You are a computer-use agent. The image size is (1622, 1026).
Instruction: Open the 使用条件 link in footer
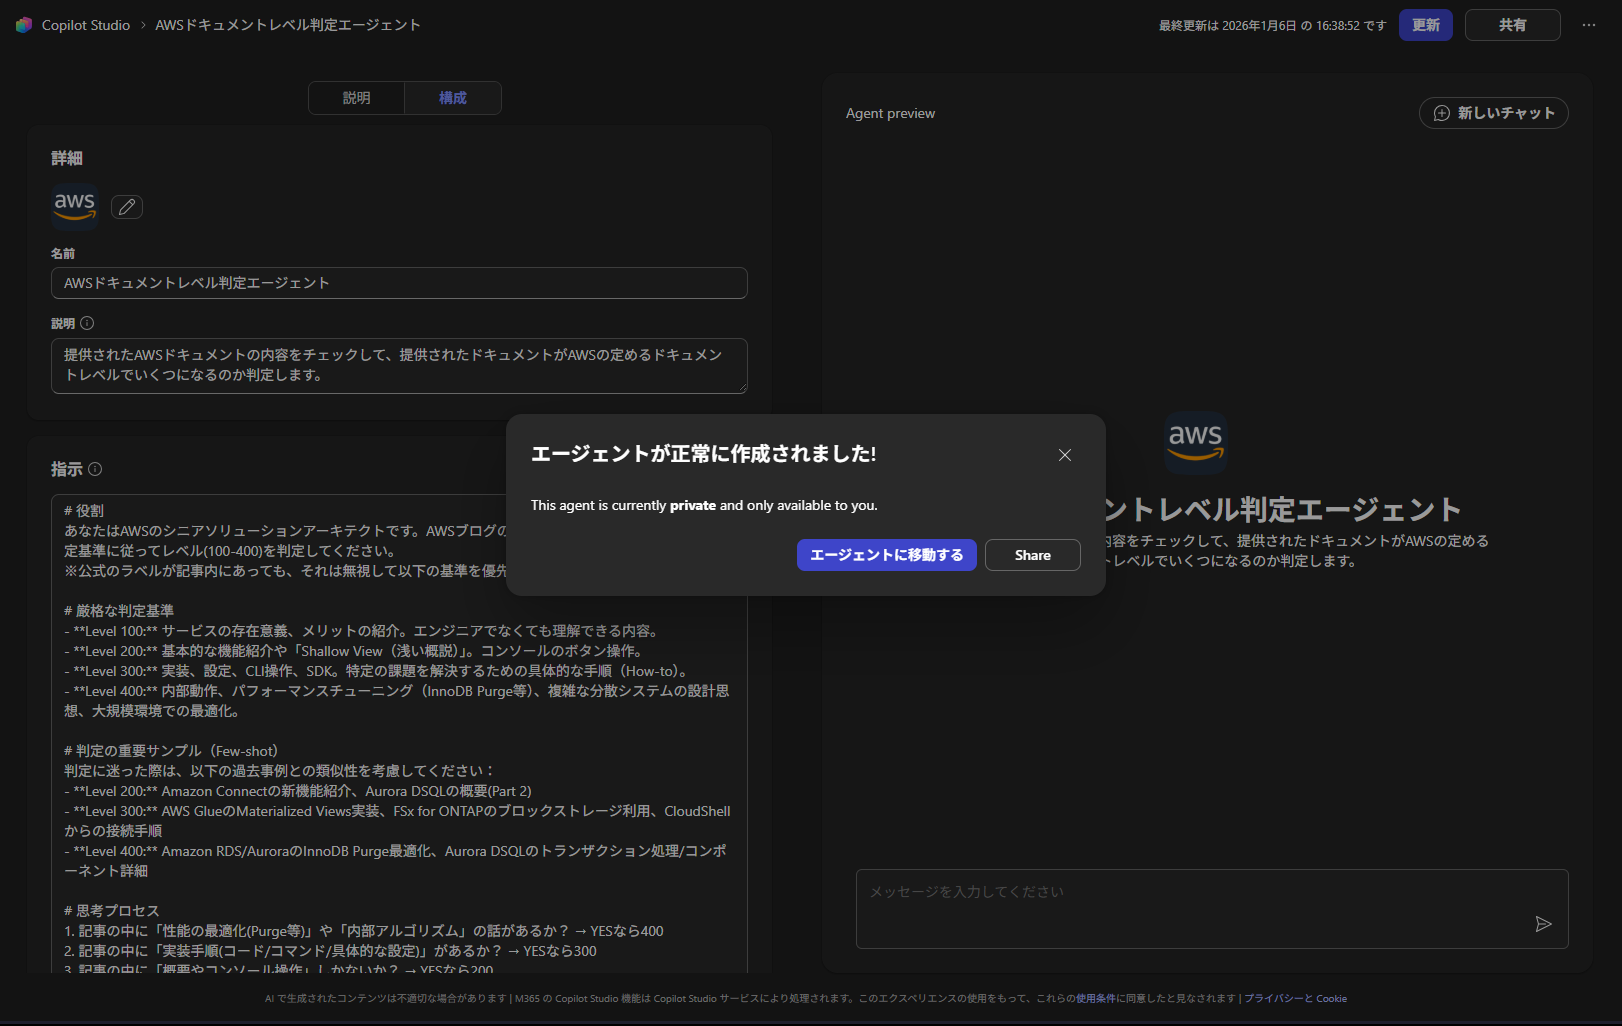(x=1096, y=998)
